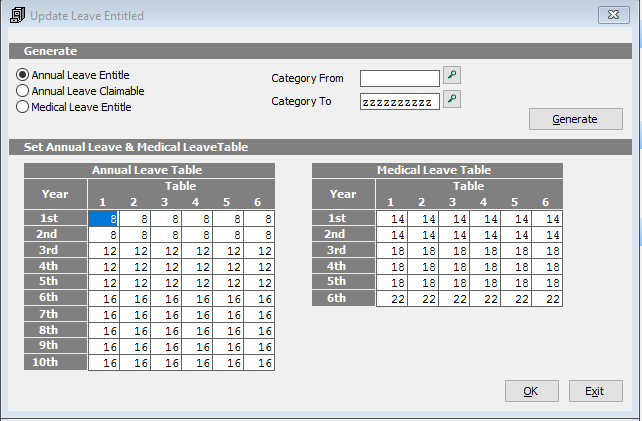Image resolution: width=642 pixels, height=421 pixels.
Task: Click Set Annual Leave & Medical LeaveTable header
Action: 320,147
